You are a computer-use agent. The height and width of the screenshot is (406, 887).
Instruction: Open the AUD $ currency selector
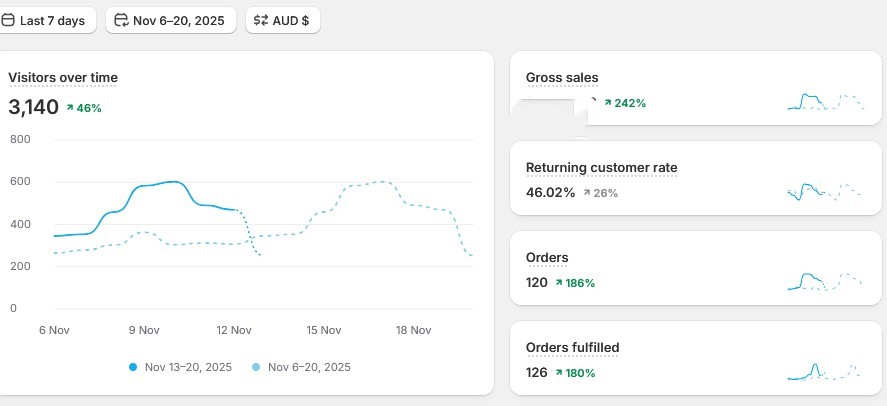(x=283, y=20)
